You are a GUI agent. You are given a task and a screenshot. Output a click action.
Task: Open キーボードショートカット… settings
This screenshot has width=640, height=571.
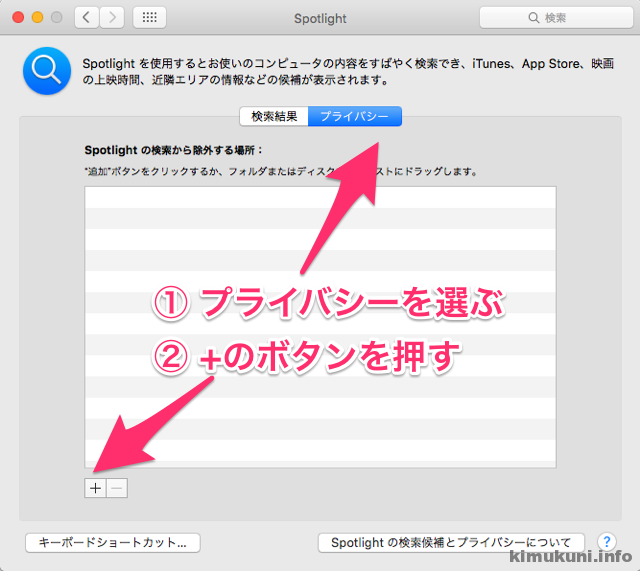click(113, 542)
